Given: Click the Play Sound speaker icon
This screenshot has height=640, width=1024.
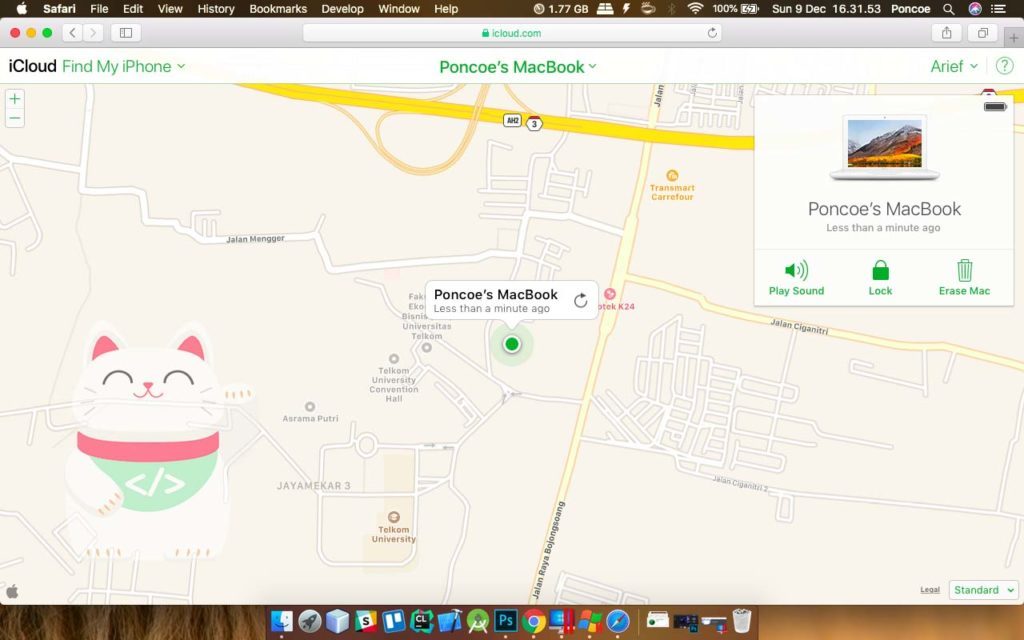Looking at the screenshot, I should 796,270.
